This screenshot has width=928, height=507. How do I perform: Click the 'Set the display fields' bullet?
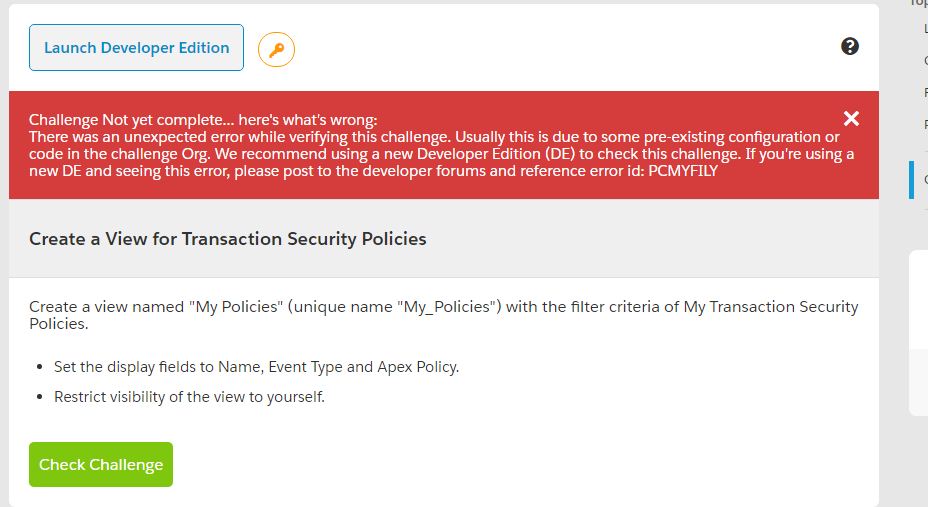point(256,367)
